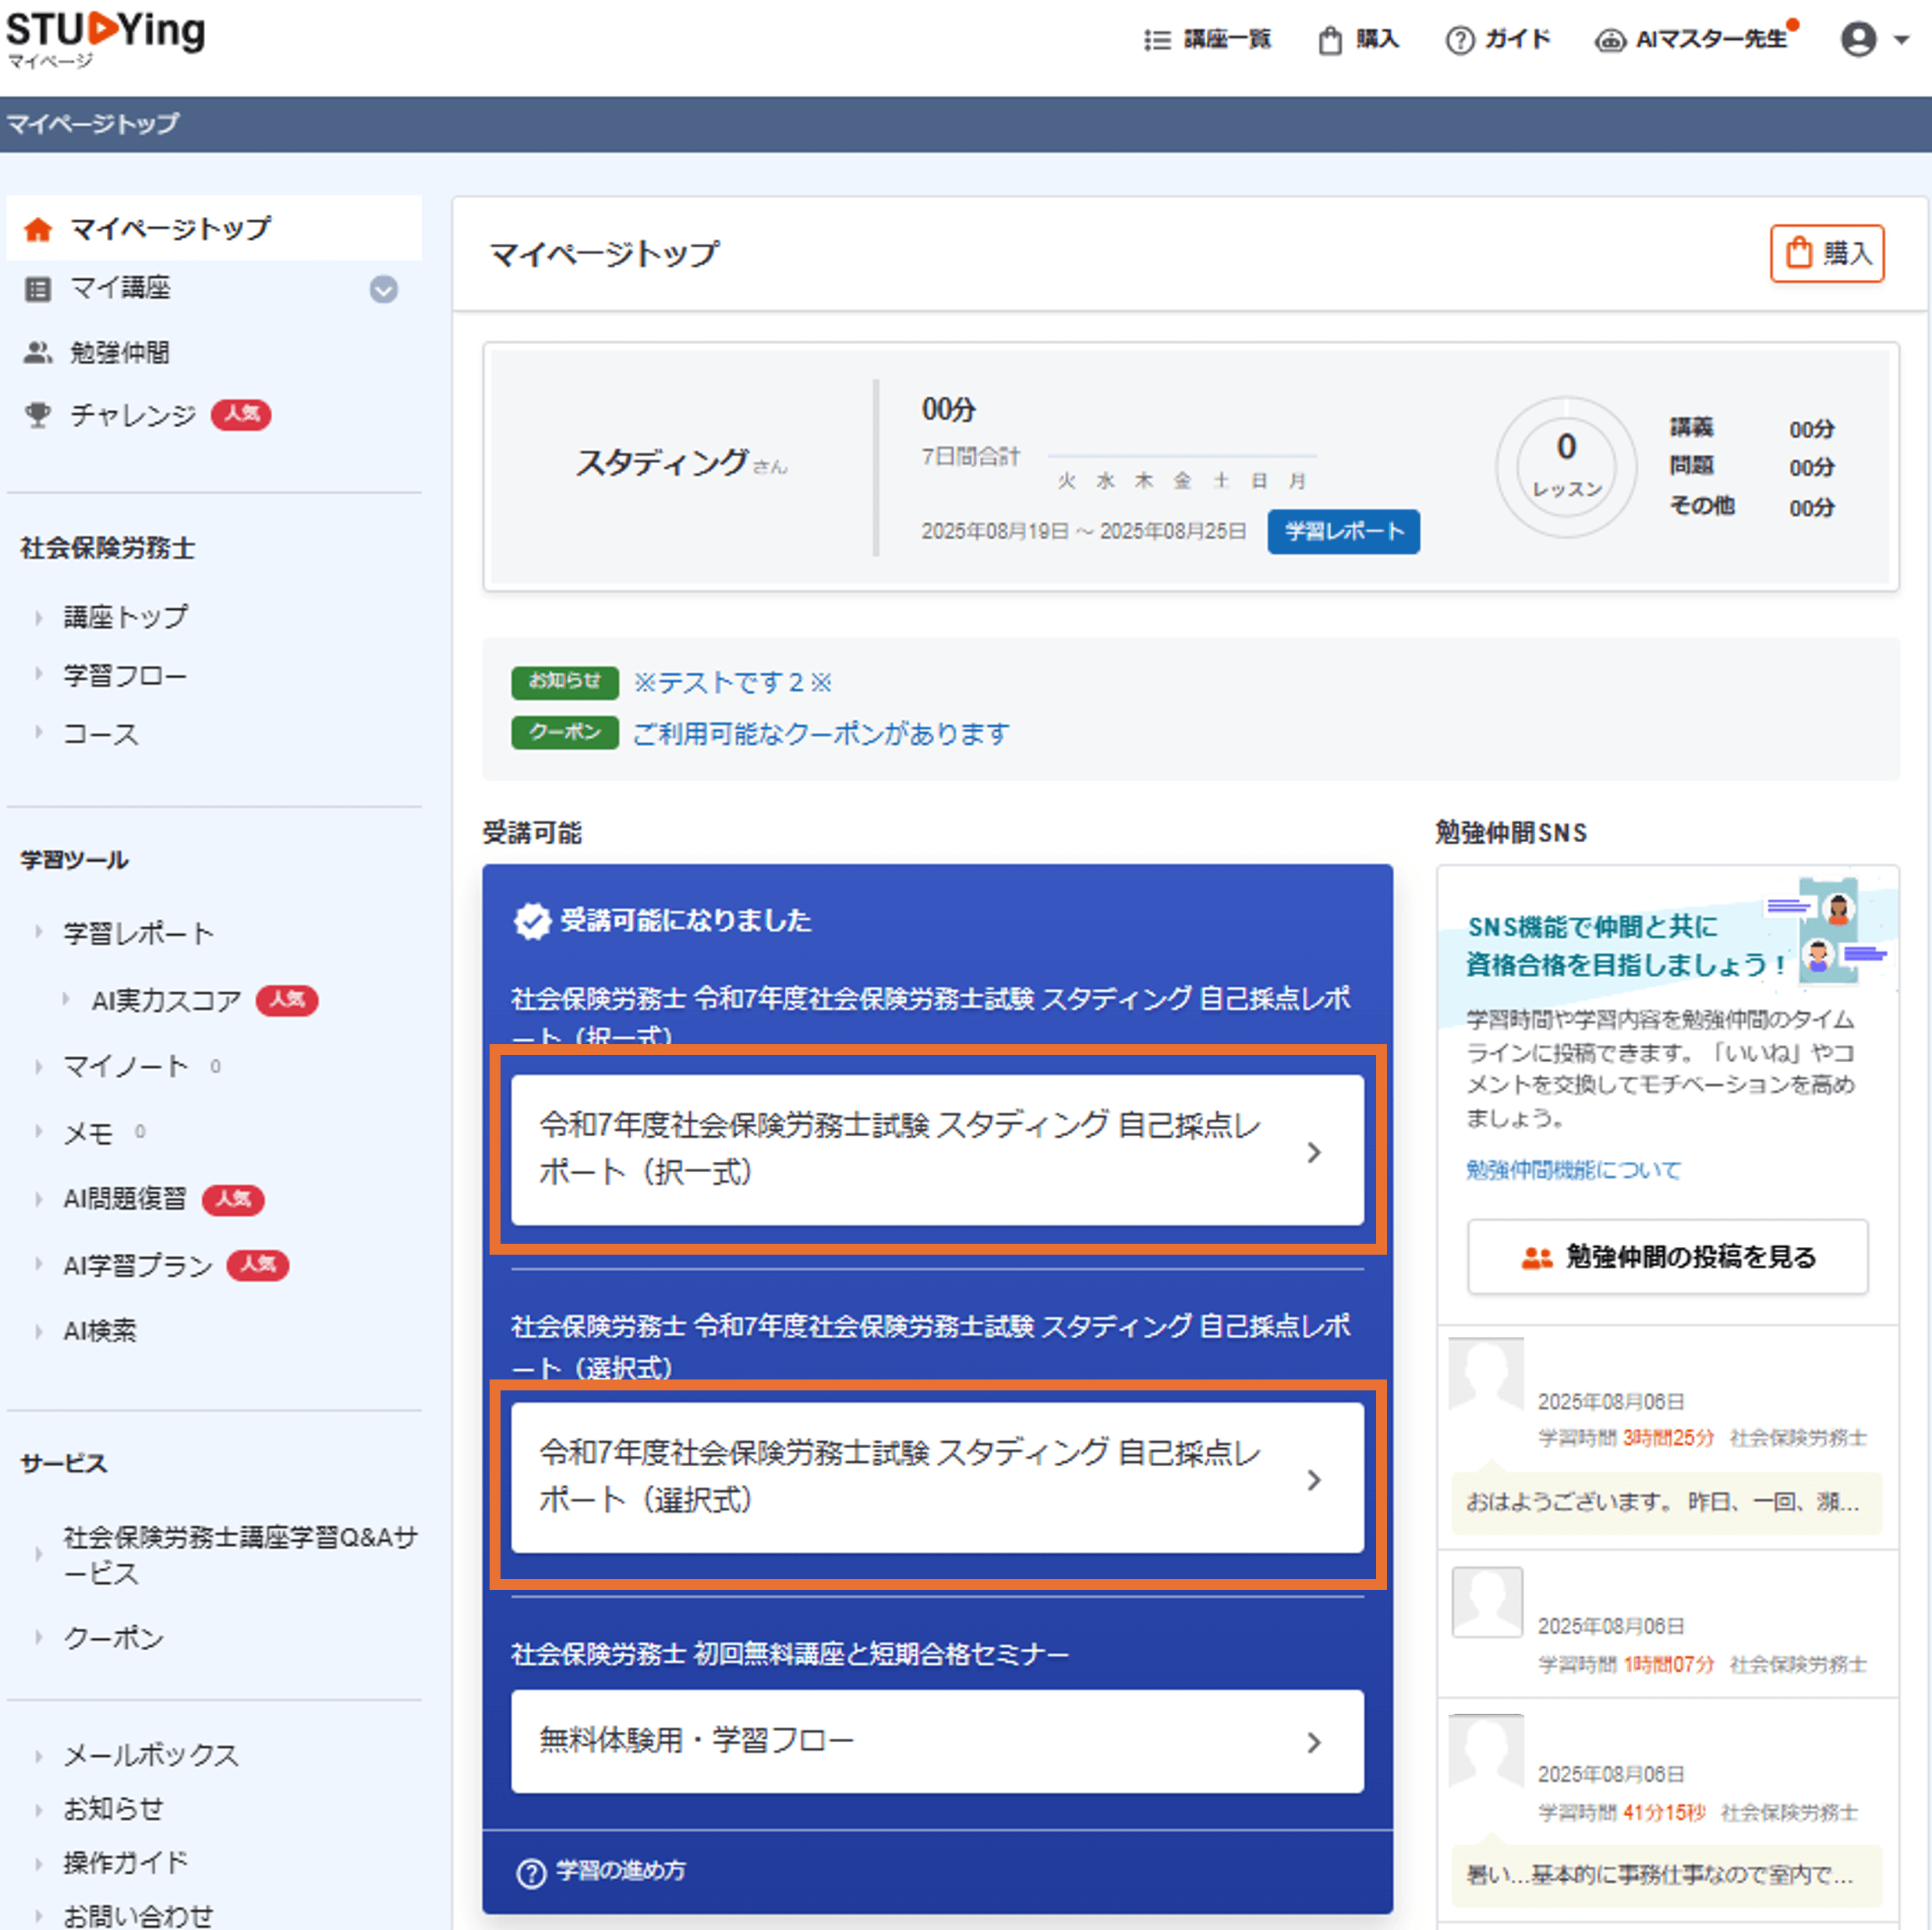This screenshot has width=1932, height=1930.
Task: Open 自己採点レポート（選択式） course card
Action: tap(937, 1478)
